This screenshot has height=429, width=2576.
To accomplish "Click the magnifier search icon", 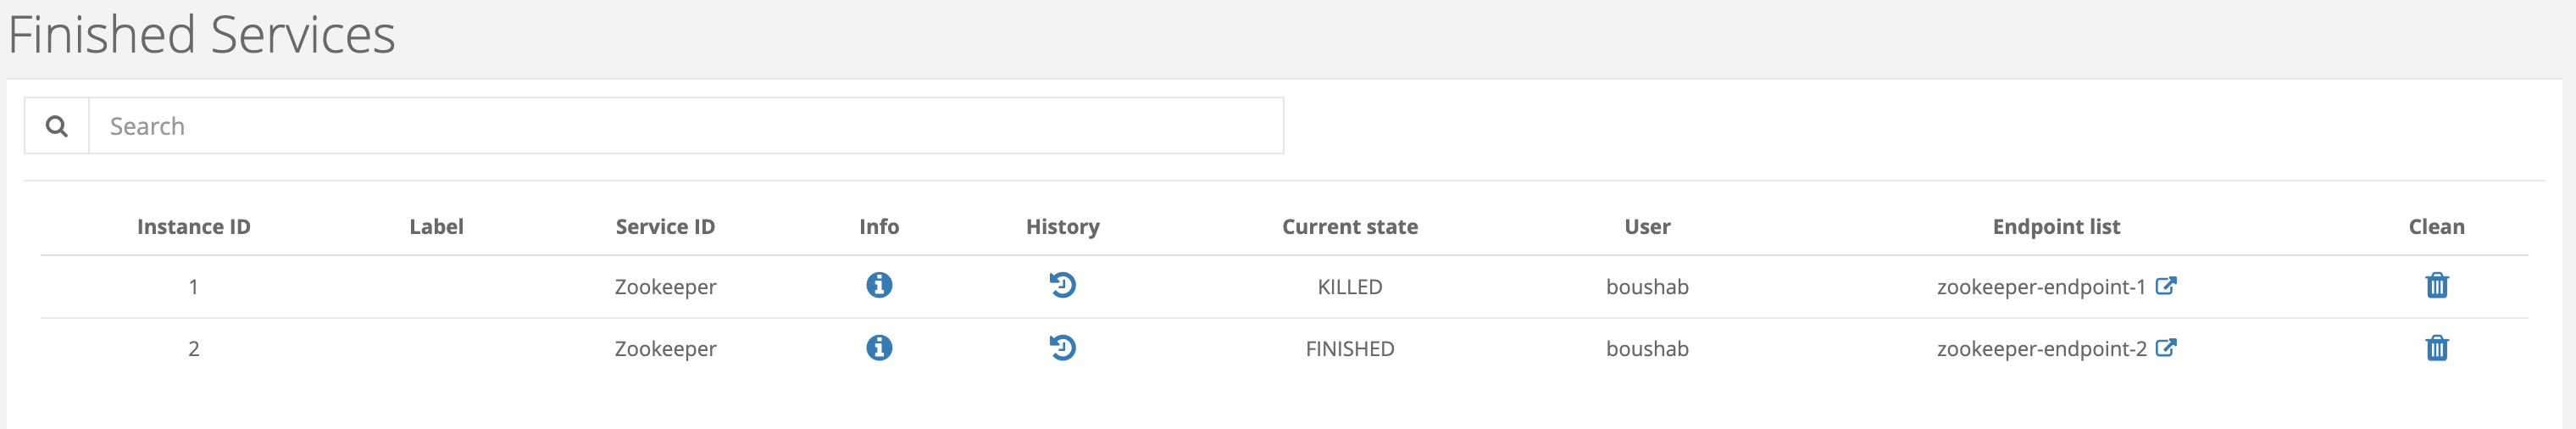I will [x=57, y=126].
